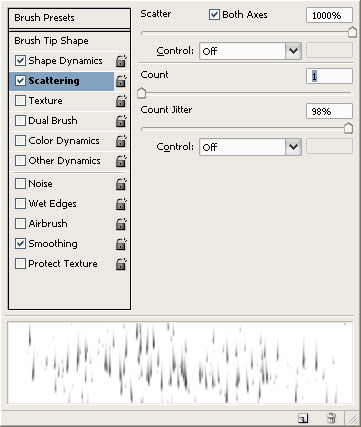Click the Scatter 1000% value field

[x=329, y=15]
